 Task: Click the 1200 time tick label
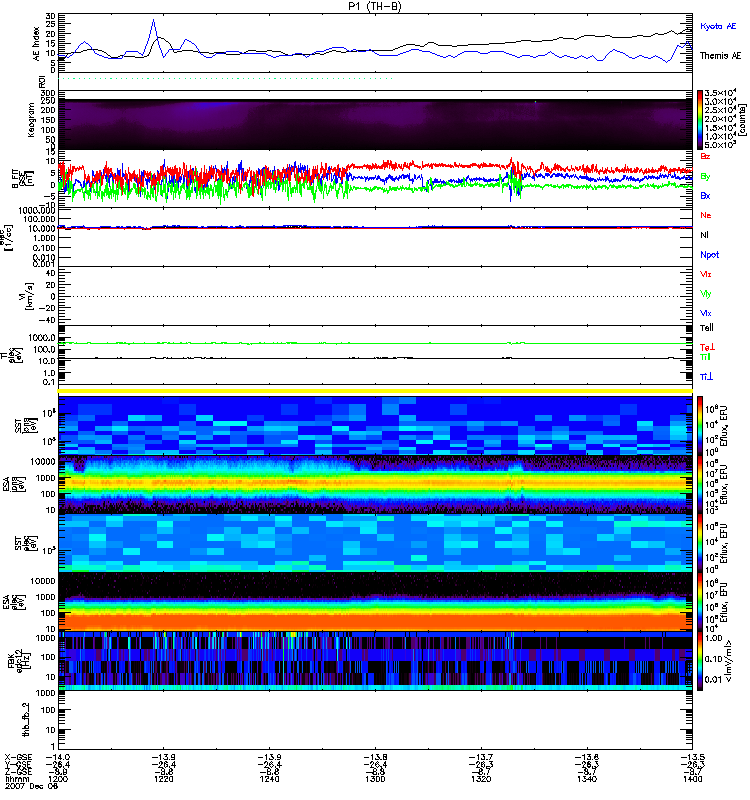tap(58, 779)
